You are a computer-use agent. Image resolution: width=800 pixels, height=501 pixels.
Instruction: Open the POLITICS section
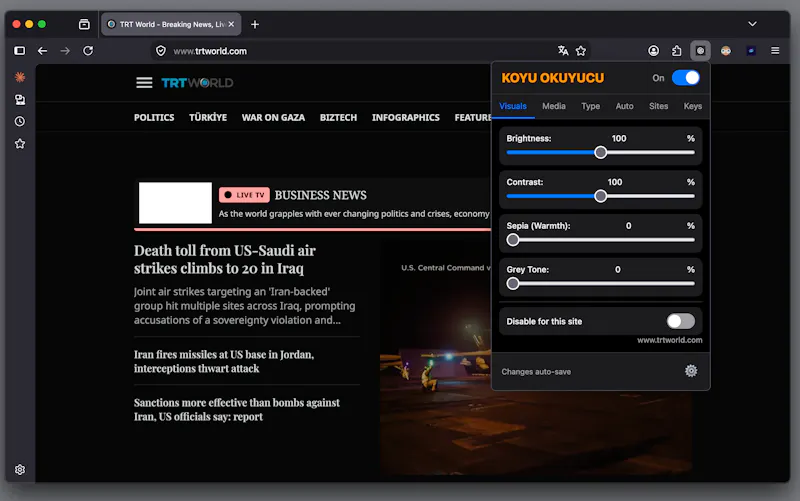click(154, 117)
